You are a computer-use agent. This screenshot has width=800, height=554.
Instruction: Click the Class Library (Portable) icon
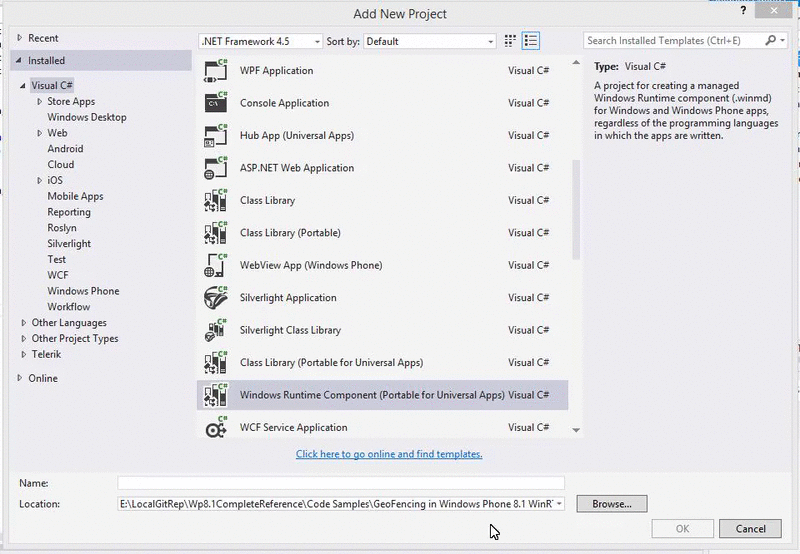215,233
